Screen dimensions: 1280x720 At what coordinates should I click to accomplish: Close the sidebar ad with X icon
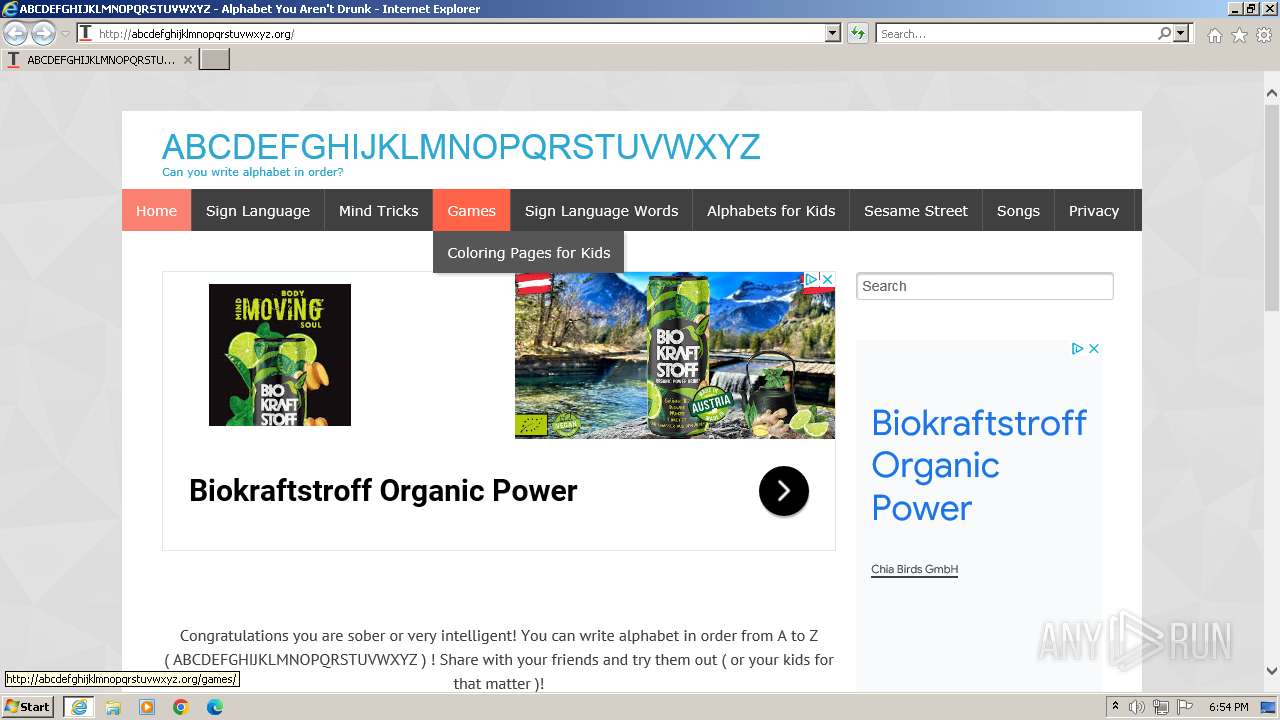click(1094, 349)
